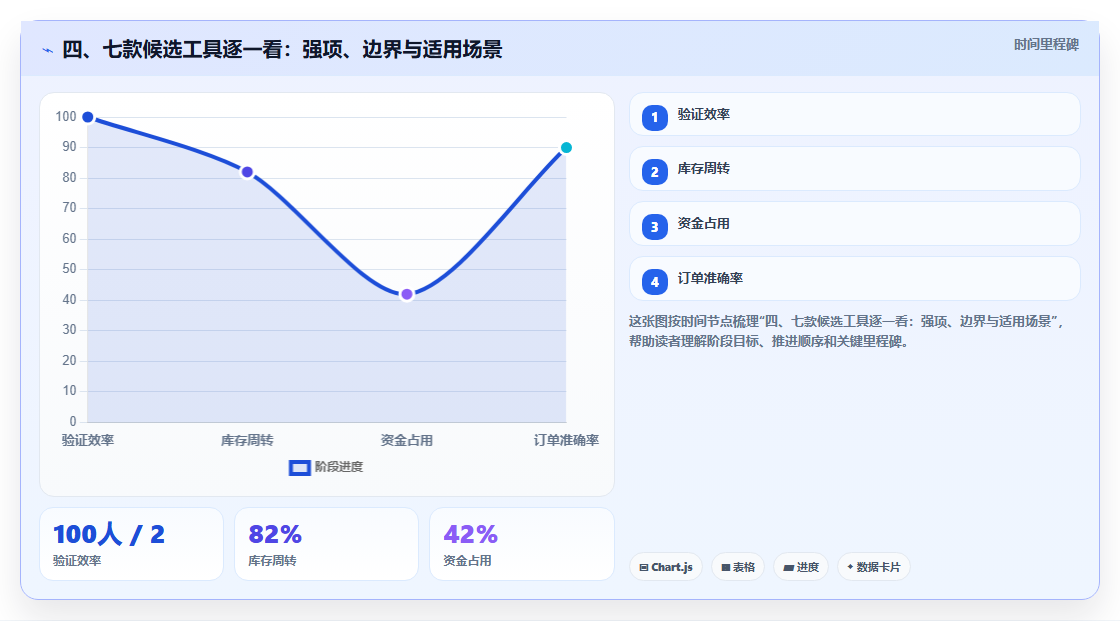The width and height of the screenshot is (1120, 621).
Task: Click the 100人 / 2 stat card
Action: [x=131, y=545]
